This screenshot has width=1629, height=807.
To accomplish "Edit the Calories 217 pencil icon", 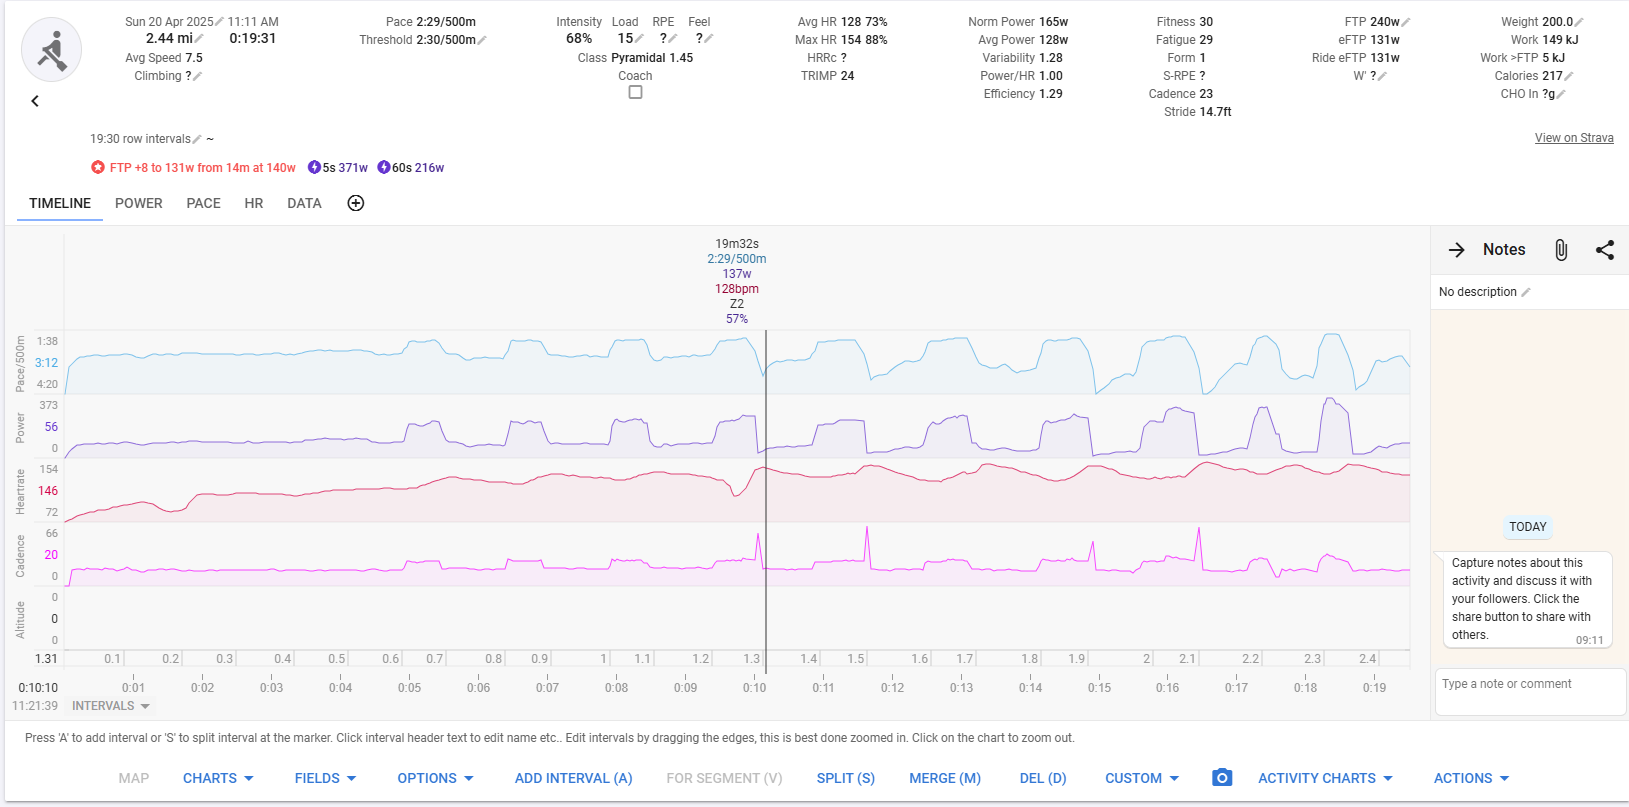I will coord(1569,76).
